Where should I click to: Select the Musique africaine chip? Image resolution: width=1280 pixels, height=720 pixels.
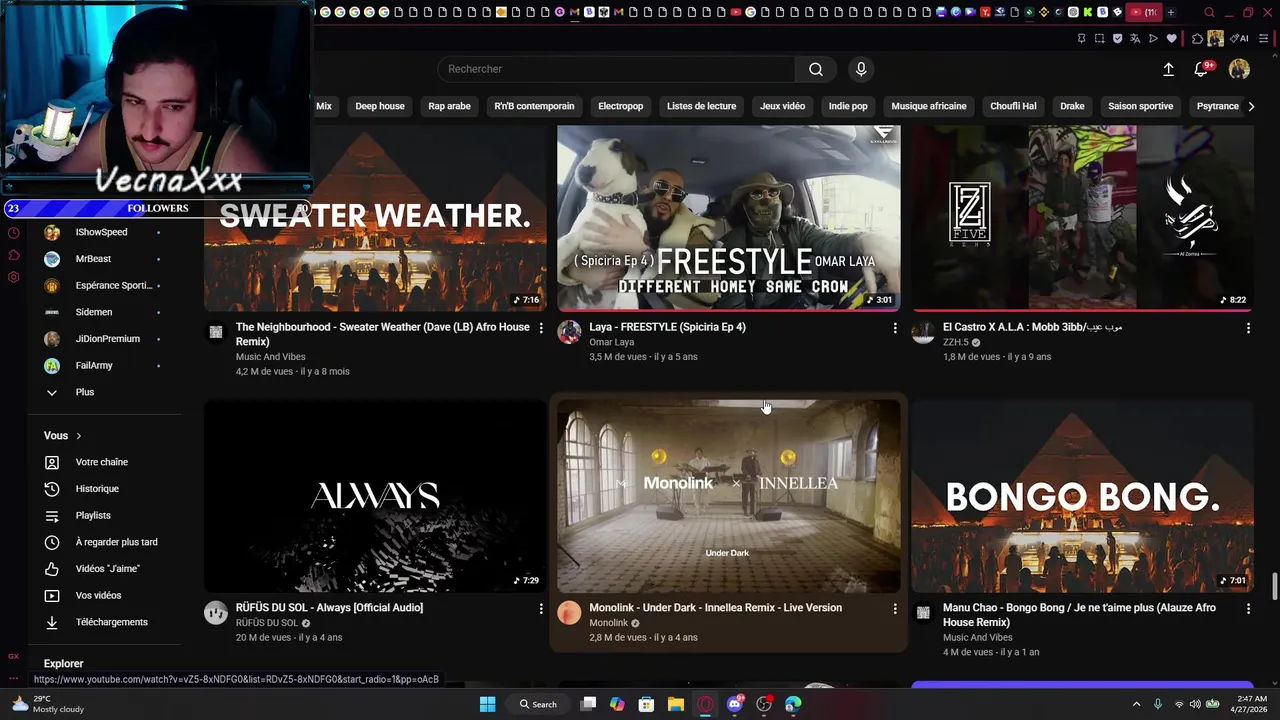coord(929,106)
